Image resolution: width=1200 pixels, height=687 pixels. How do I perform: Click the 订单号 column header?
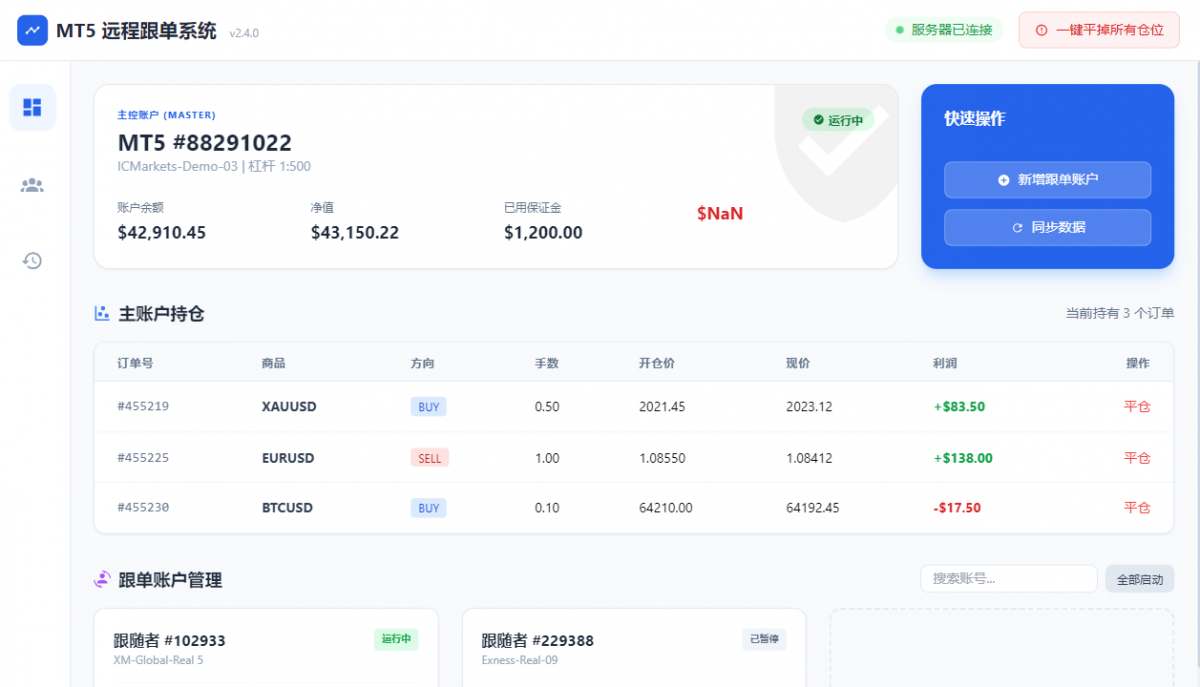pos(135,363)
